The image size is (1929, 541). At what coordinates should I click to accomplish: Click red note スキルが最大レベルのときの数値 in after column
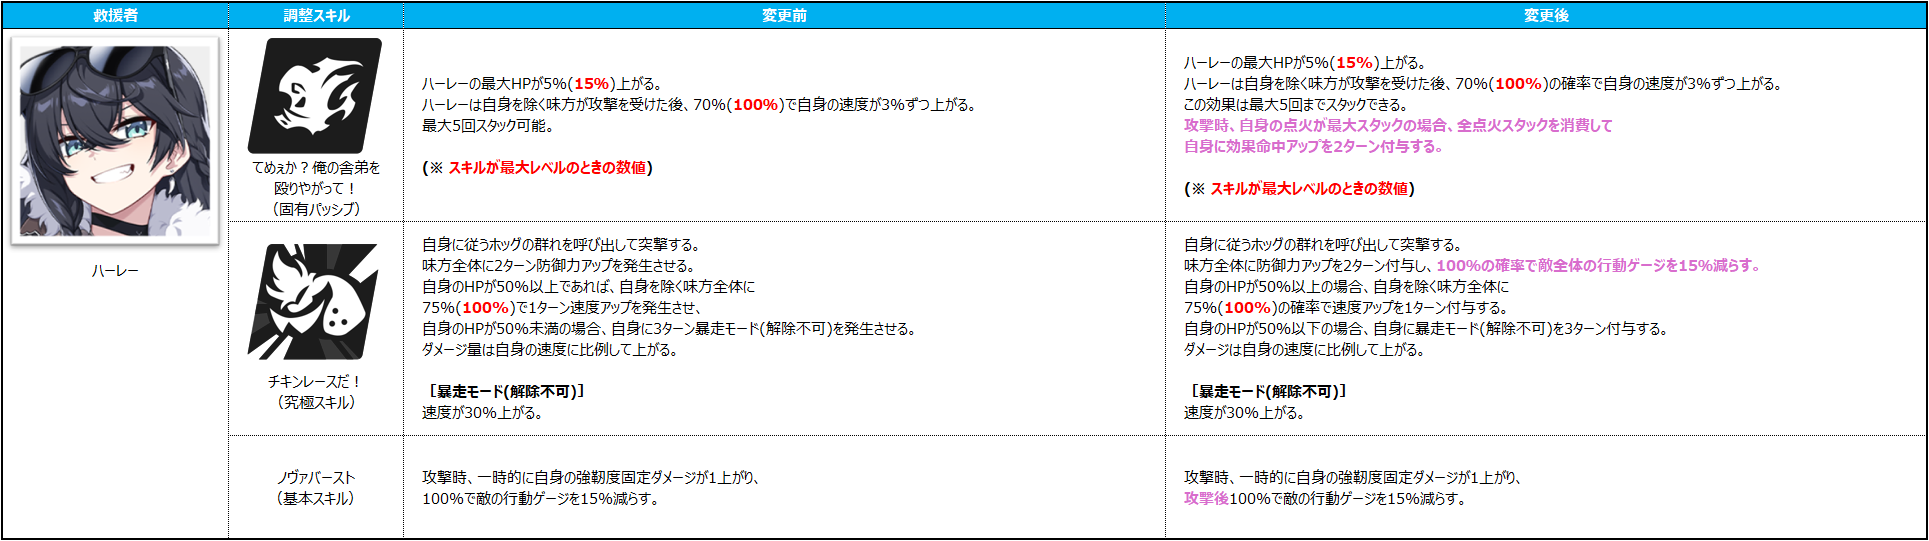pos(1309,188)
